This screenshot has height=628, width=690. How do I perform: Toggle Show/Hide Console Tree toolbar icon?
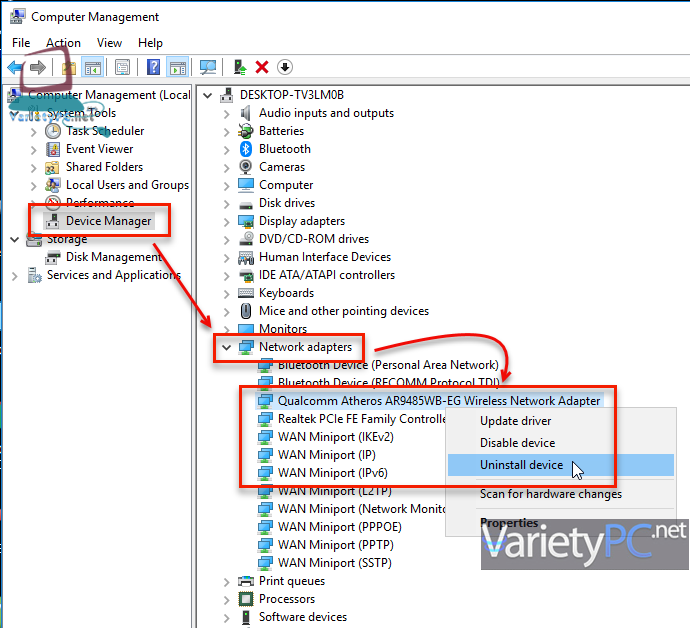93,68
